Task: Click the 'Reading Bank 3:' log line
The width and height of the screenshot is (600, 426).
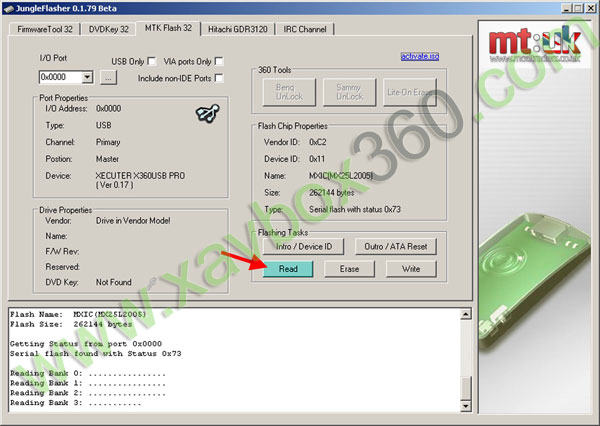Action: (x=76, y=403)
